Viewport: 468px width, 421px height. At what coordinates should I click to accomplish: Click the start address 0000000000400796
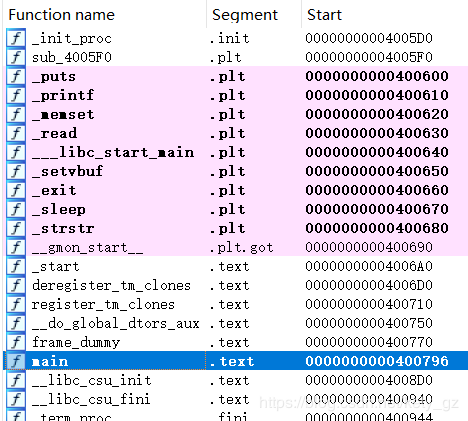[377, 361]
